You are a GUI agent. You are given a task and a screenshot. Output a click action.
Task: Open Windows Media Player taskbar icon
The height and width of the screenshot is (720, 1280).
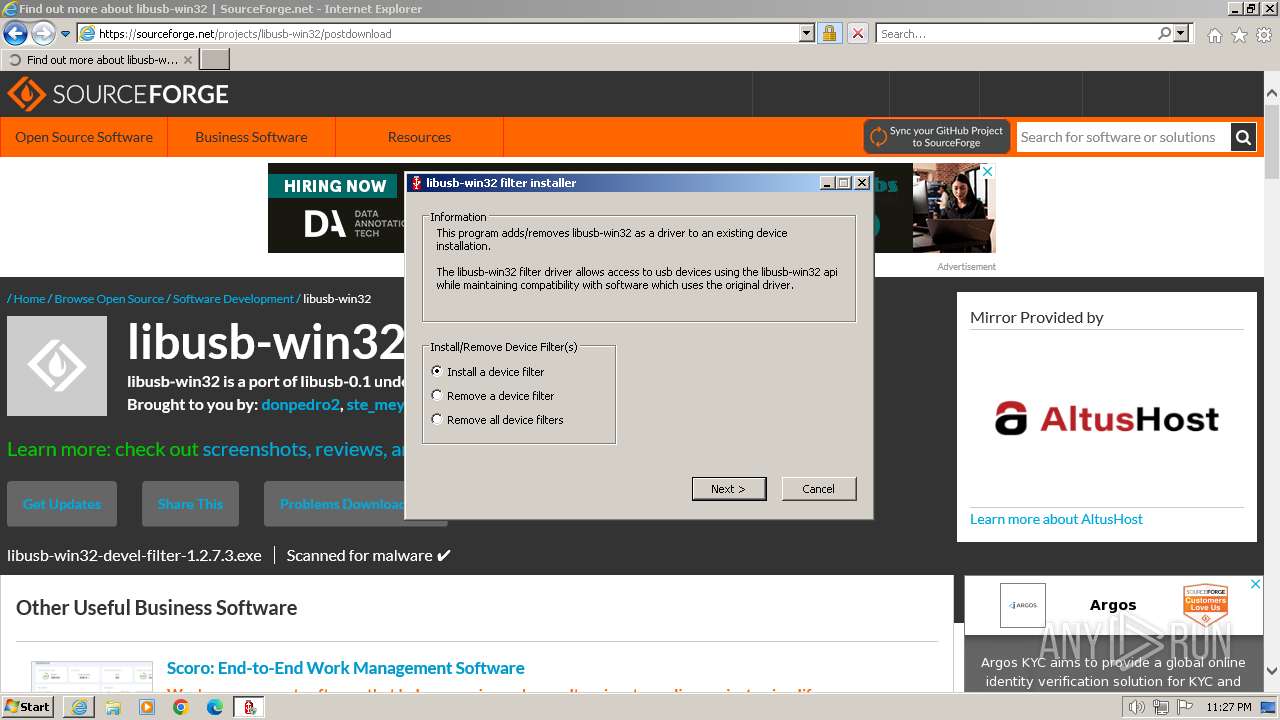(147, 707)
